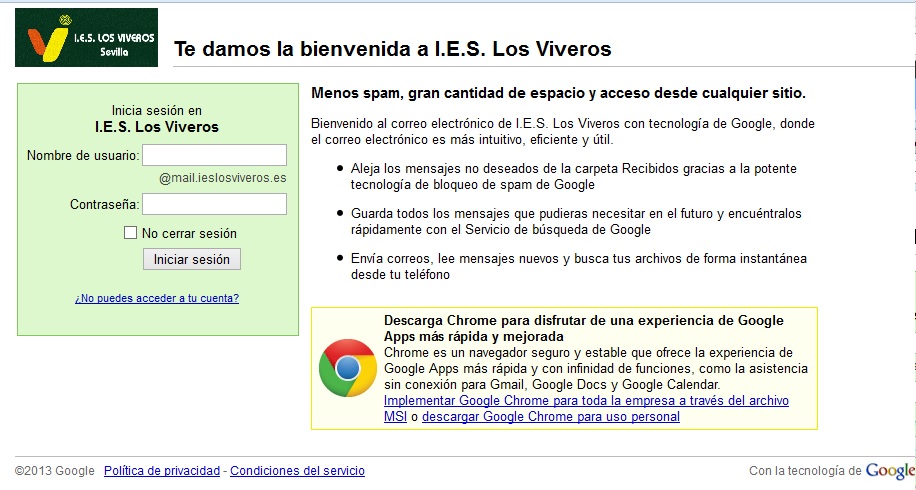Click the Contraseña label

click(x=103, y=204)
